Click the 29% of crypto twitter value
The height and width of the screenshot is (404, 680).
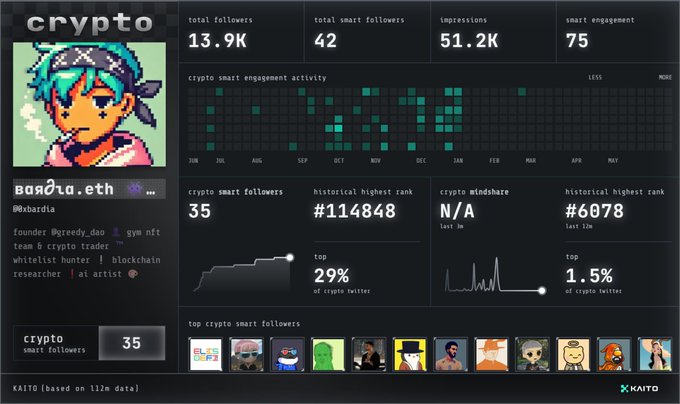(x=331, y=276)
